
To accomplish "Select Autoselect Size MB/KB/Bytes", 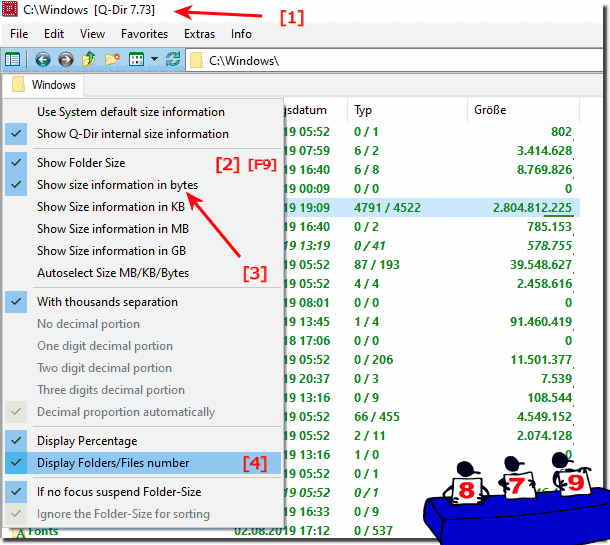I will click(143, 273).
